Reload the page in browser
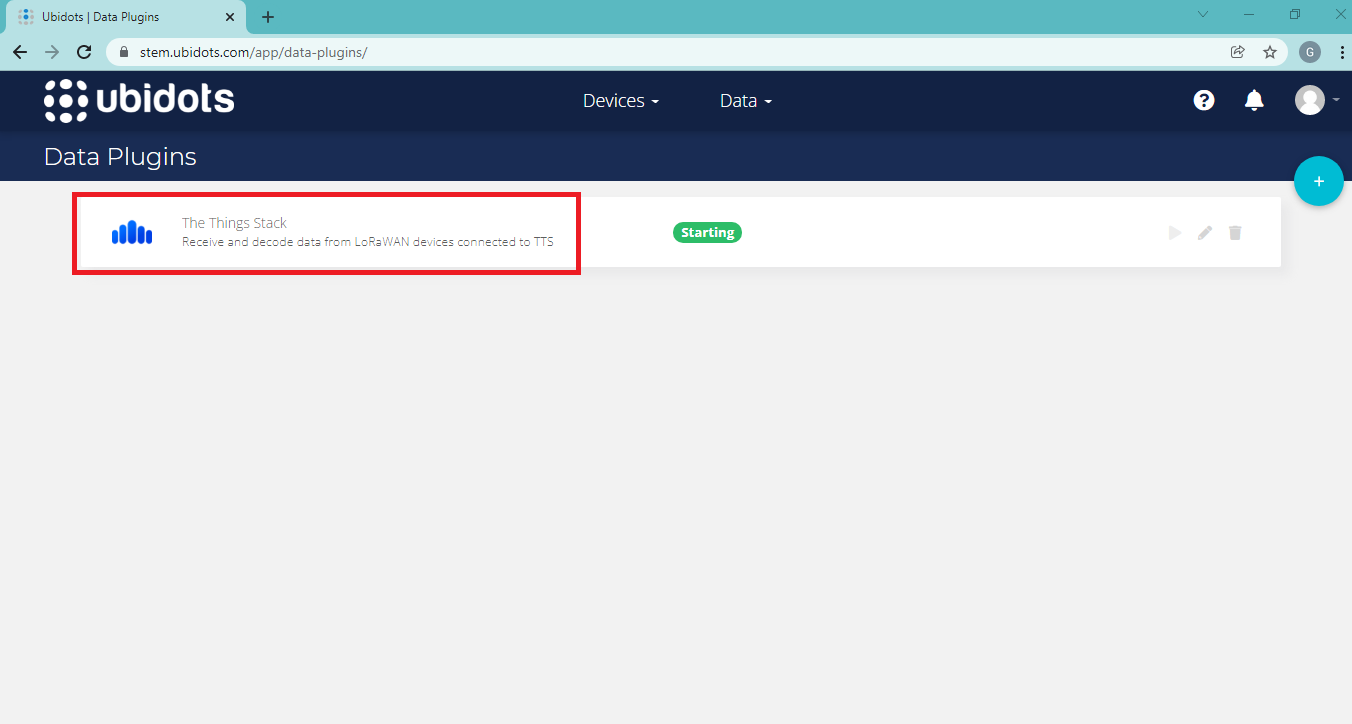The height and width of the screenshot is (724, 1352). pos(84,52)
